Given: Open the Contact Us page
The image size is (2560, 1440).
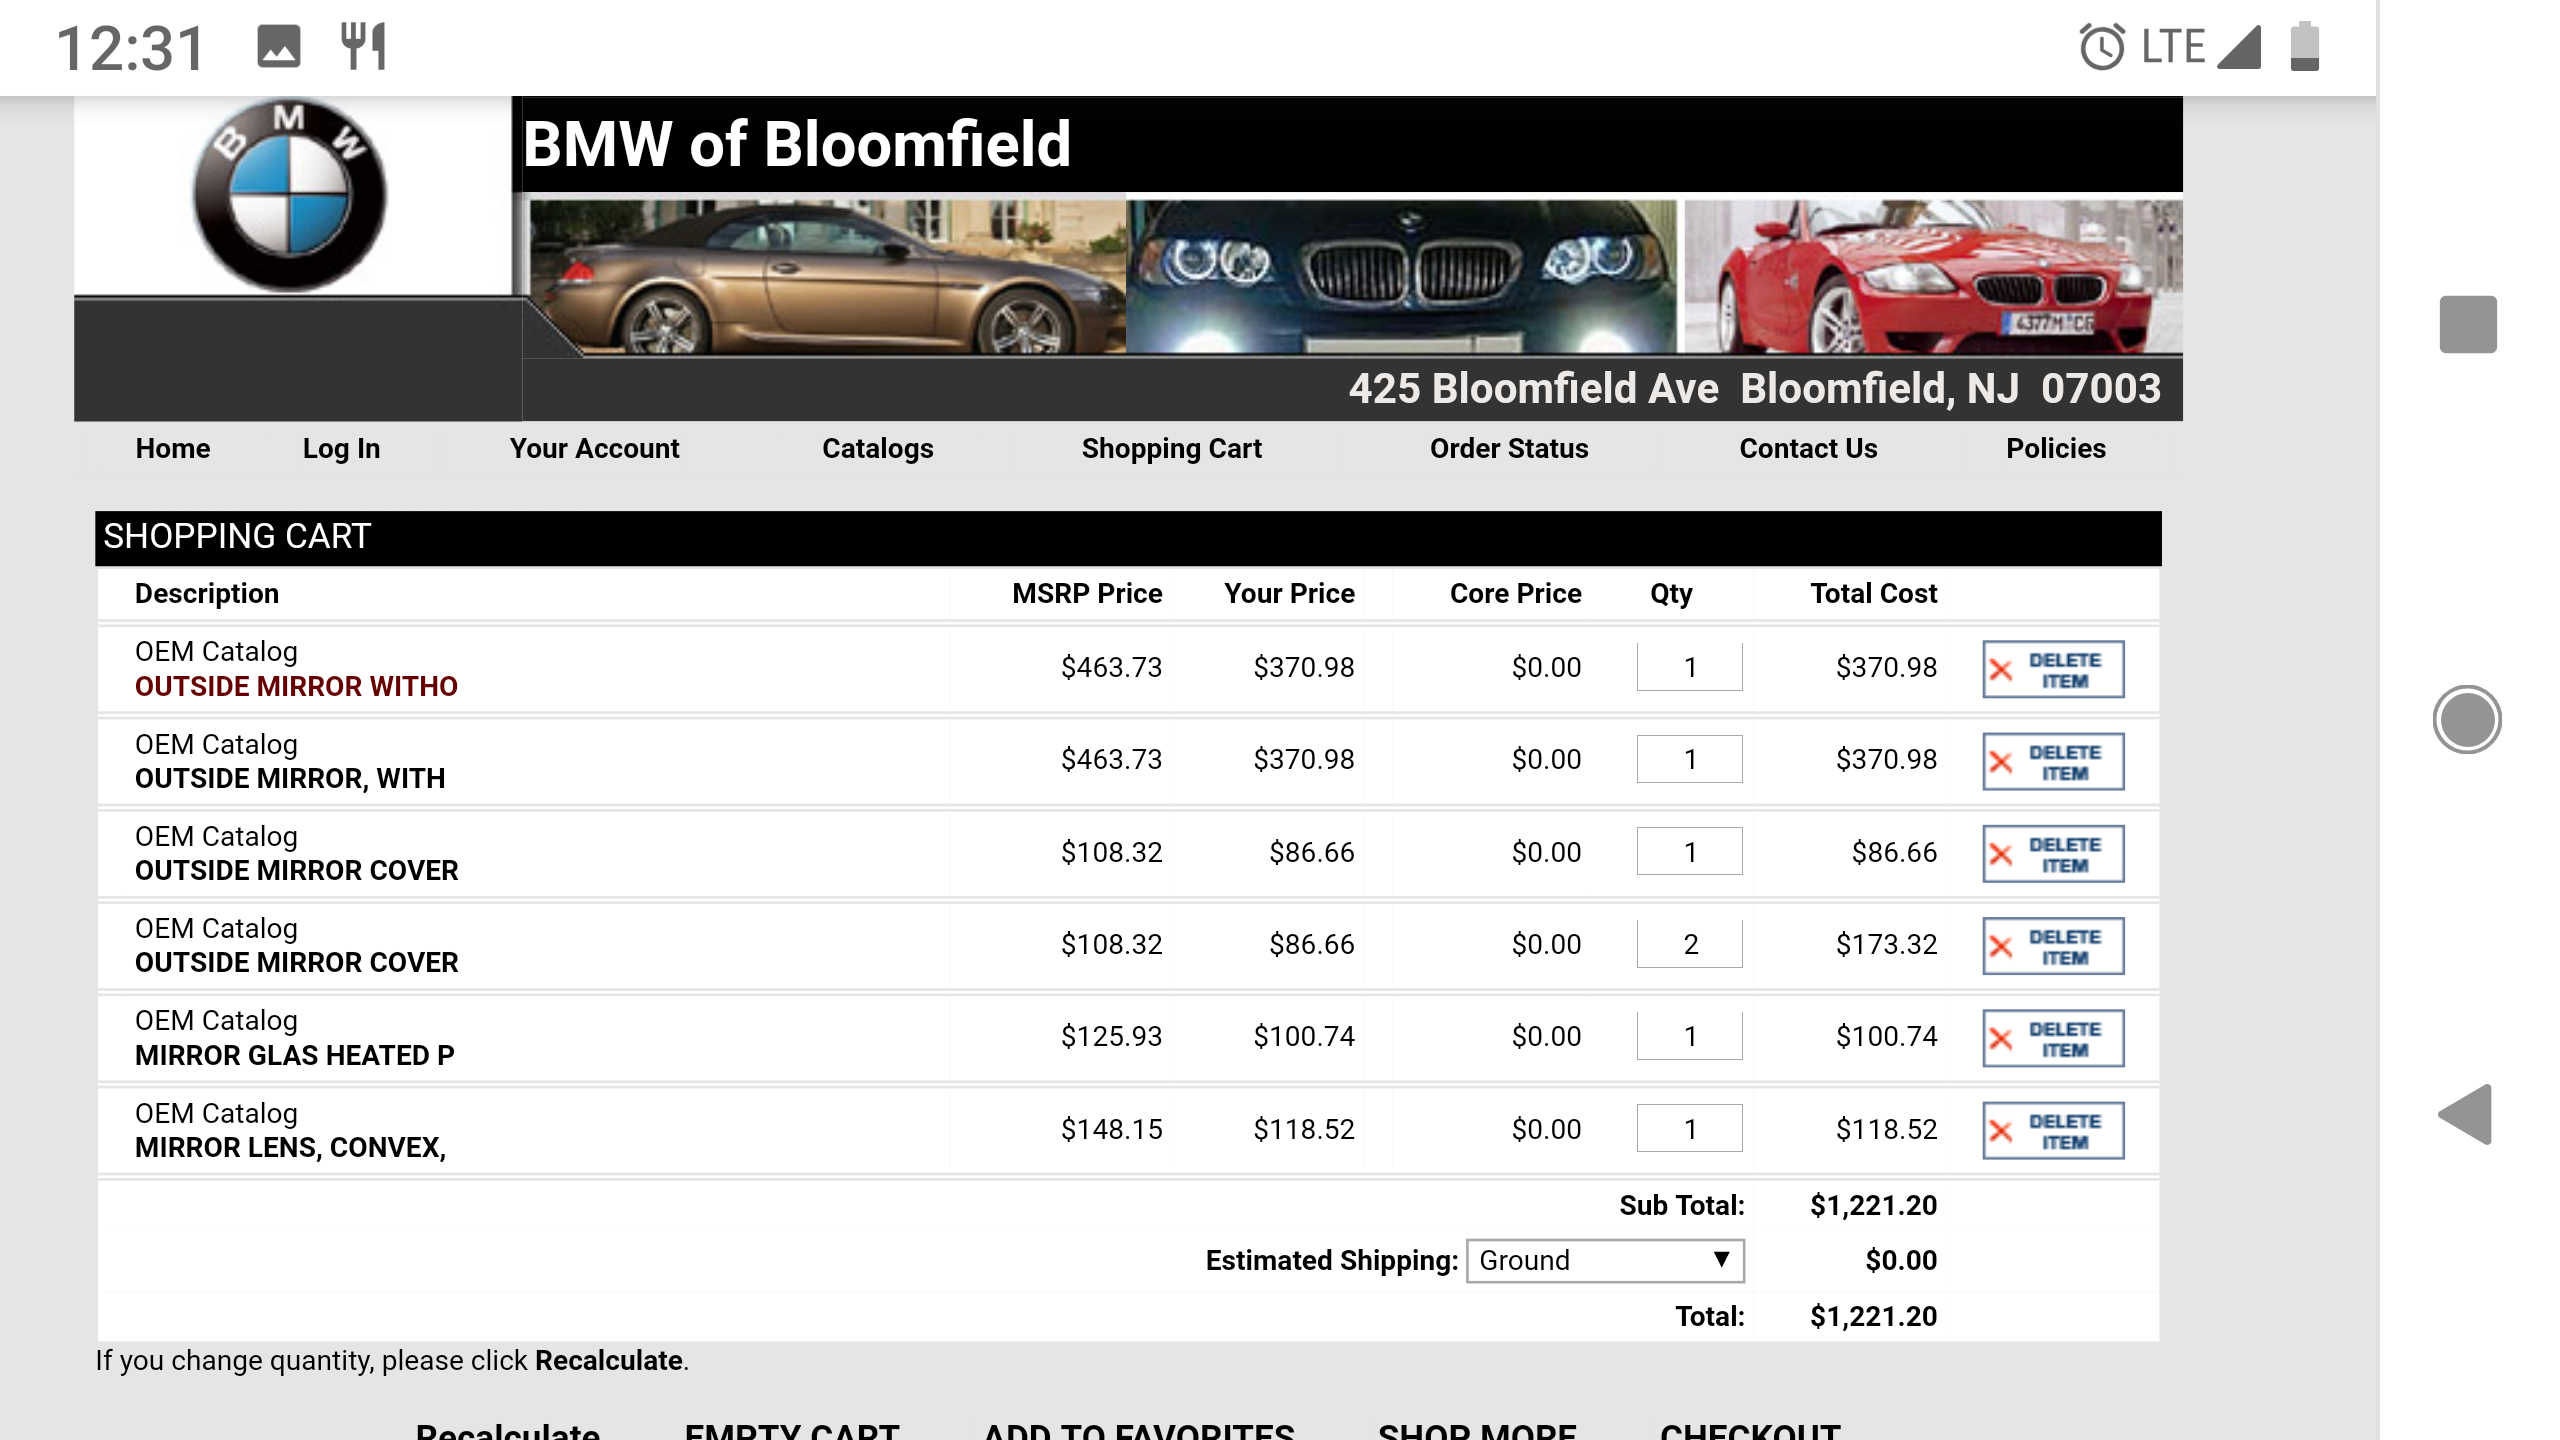Looking at the screenshot, I should 1808,449.
